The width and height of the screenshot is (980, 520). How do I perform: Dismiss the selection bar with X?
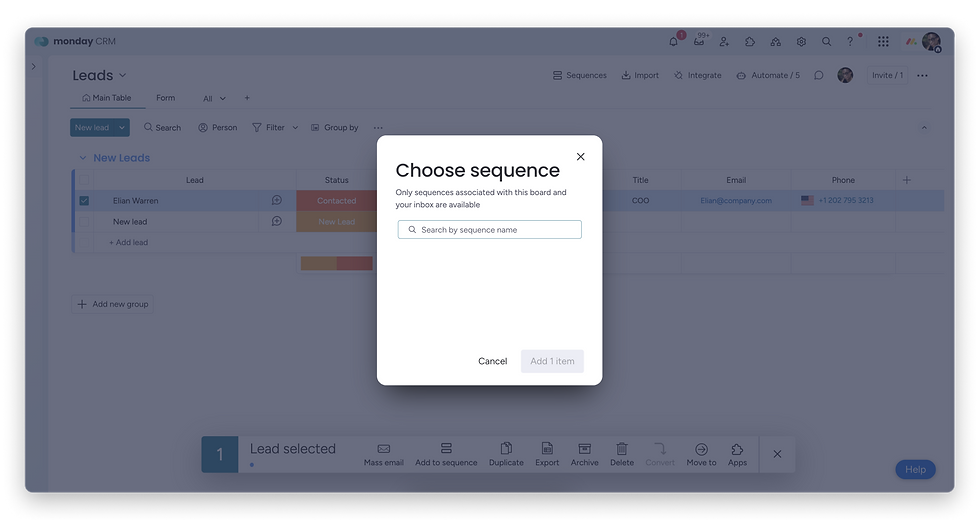[778, 454]
